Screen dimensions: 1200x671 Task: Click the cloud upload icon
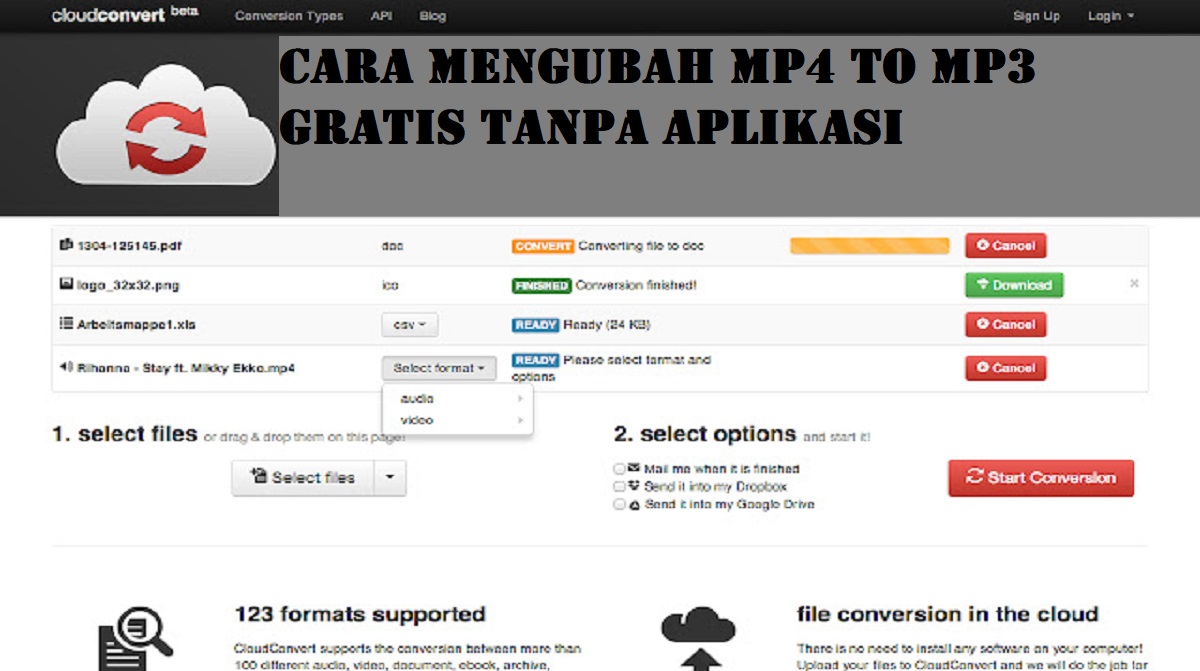698,638
